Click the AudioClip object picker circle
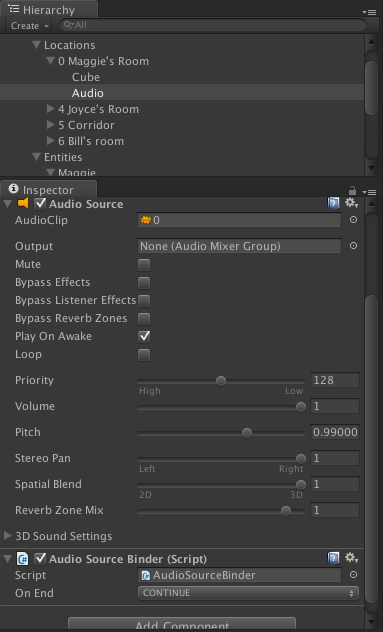The image size is (383, 632). [x=353, y=220]
